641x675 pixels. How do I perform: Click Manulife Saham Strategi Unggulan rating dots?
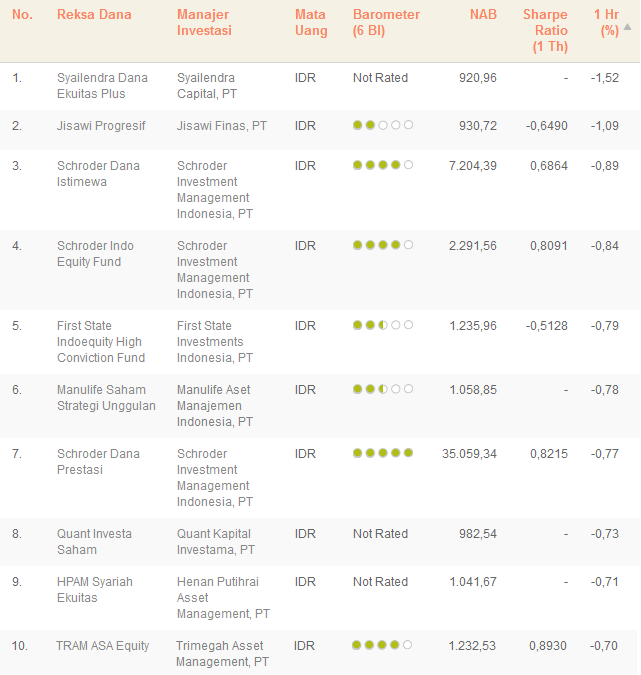pyautogui.click(x=382, y=390)
